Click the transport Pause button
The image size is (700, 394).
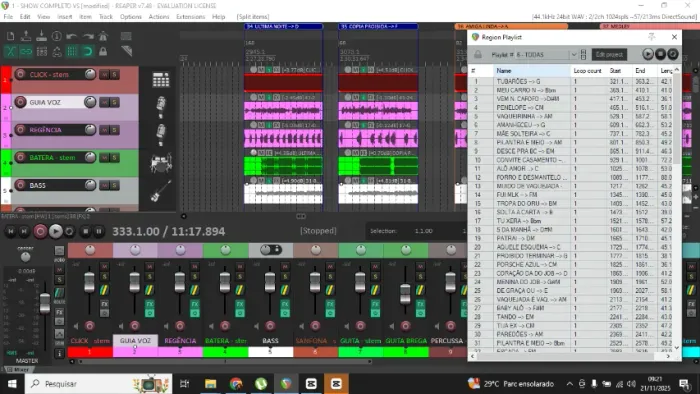pyautogui.click(x=99, y=231)
